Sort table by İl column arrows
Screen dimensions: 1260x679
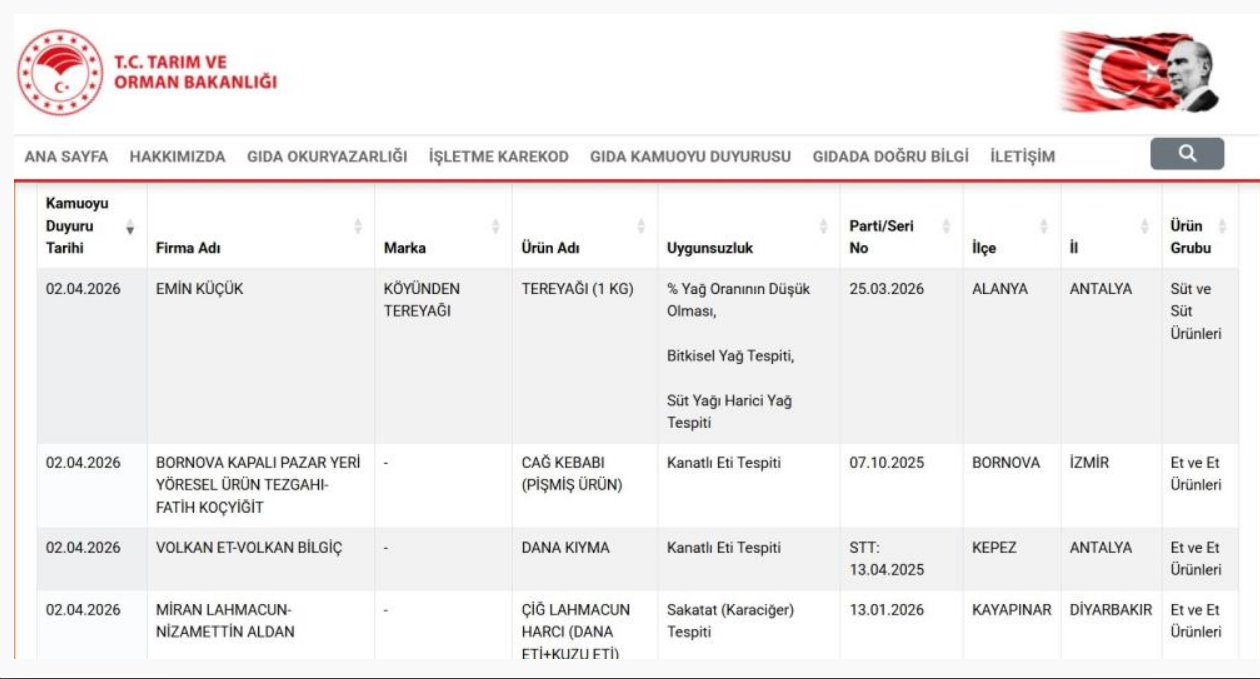[1145, 227]
